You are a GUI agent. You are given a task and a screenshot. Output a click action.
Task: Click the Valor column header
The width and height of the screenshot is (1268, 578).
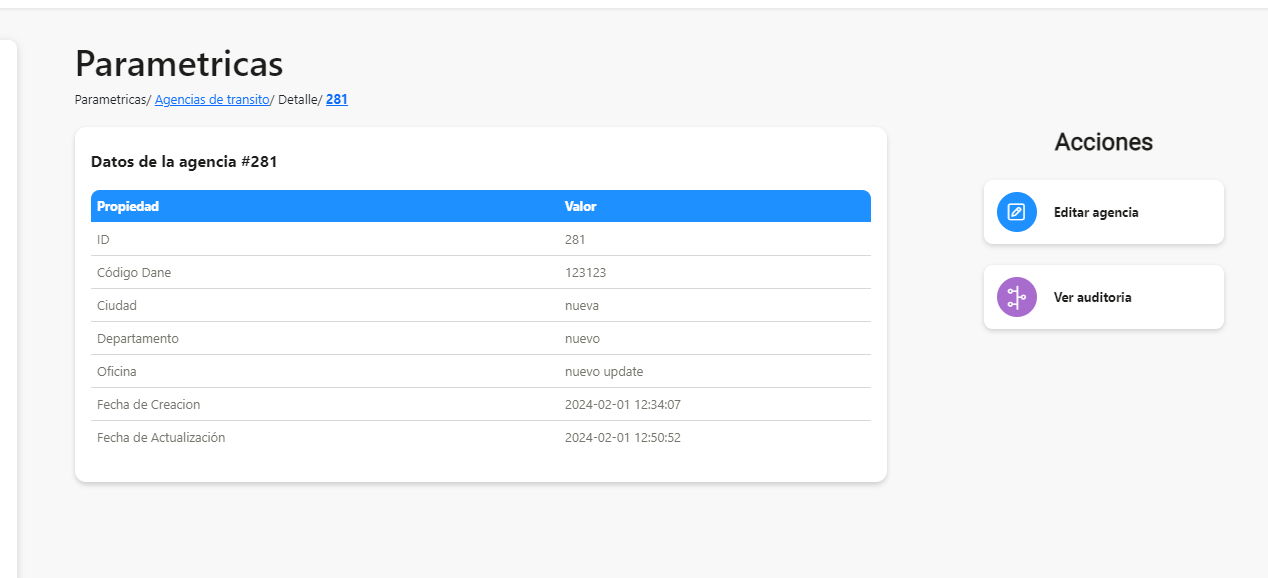click(x=581, y=207)
